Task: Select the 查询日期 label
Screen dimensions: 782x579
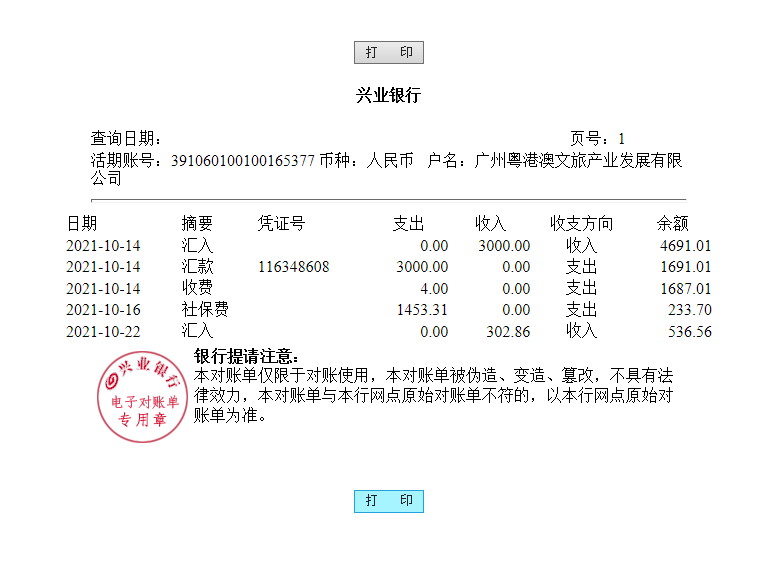Action: (126, 138)
